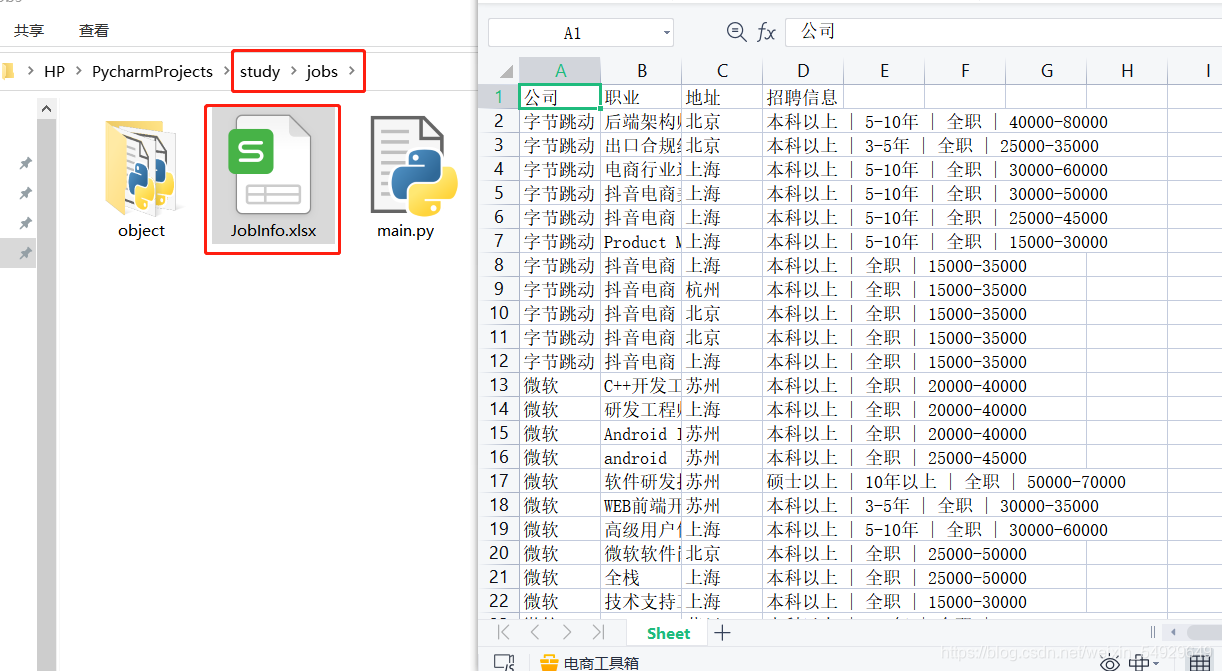Go to first sheet navigation arrow
1222x671 pixels.
point(504,632)
